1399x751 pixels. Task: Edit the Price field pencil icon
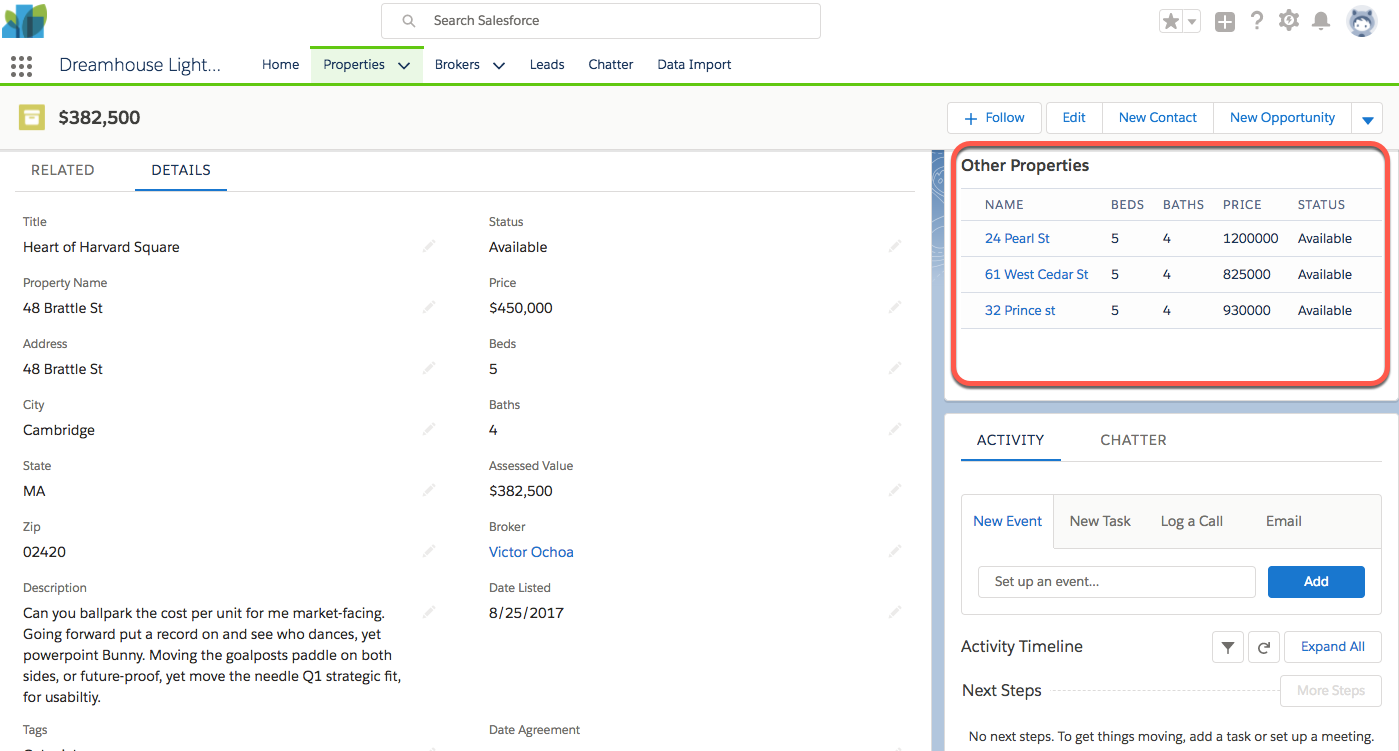coord(895,306)
